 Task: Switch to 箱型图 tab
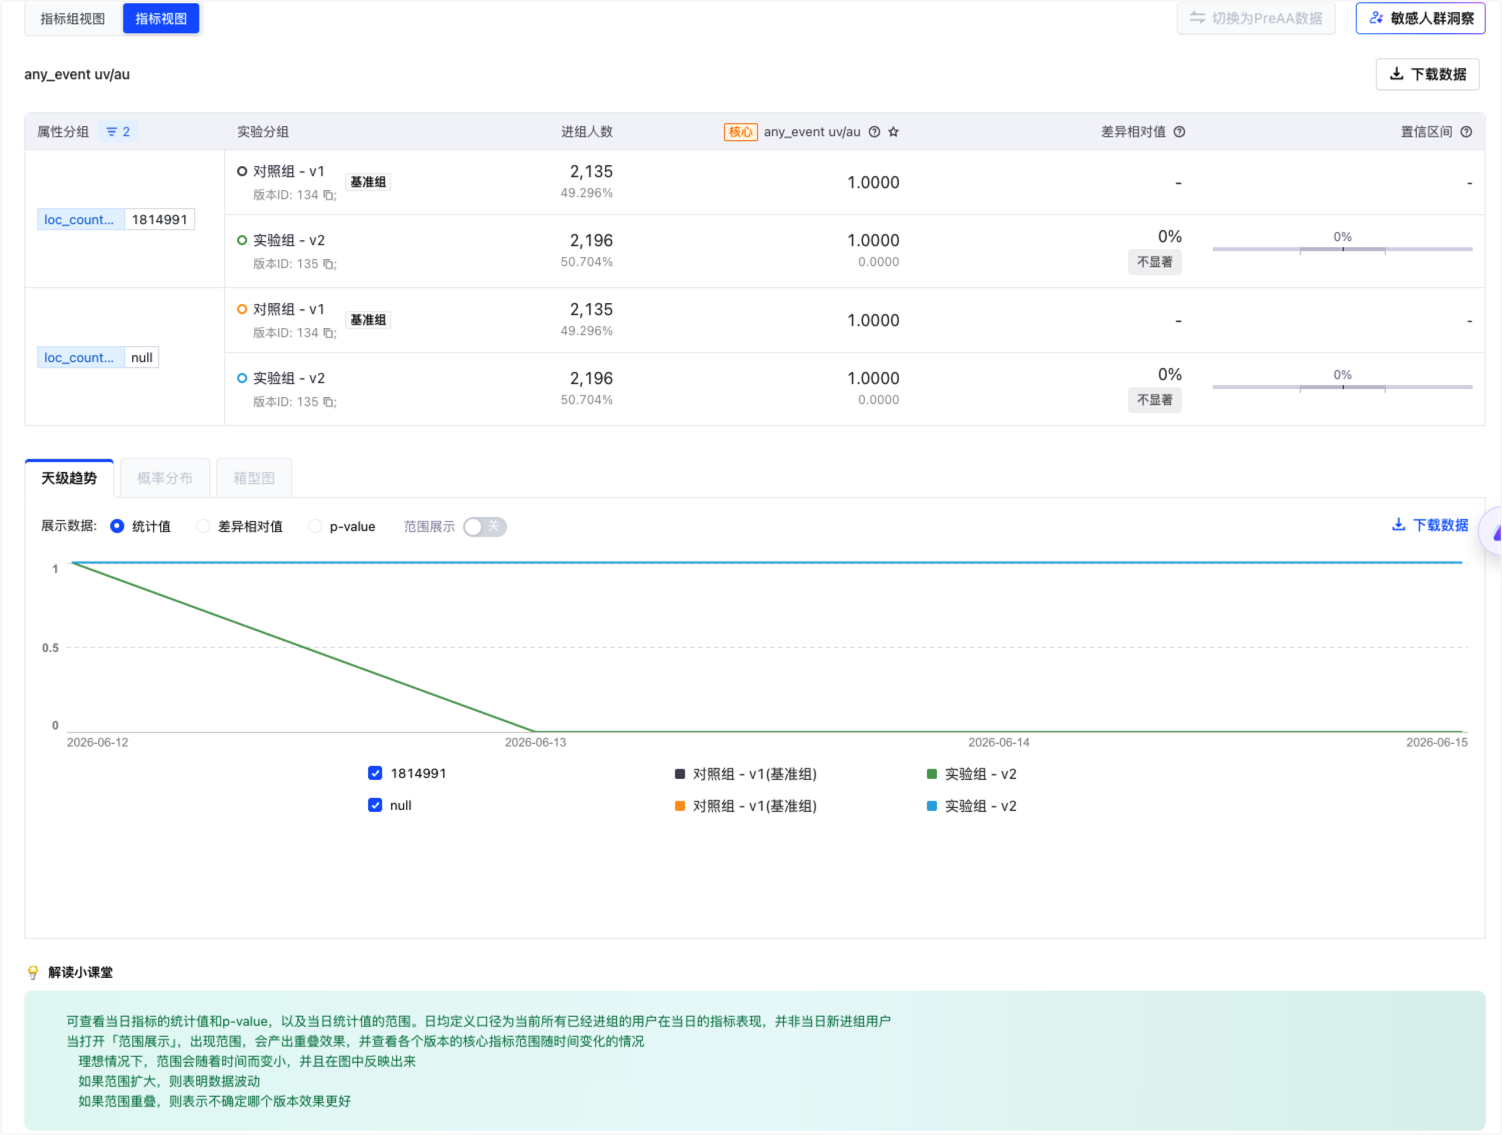[254, 478]
